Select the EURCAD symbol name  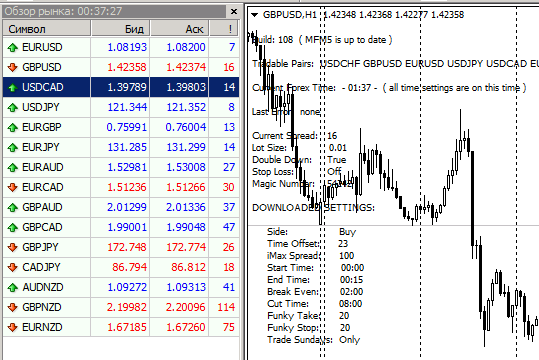point(43,187)
